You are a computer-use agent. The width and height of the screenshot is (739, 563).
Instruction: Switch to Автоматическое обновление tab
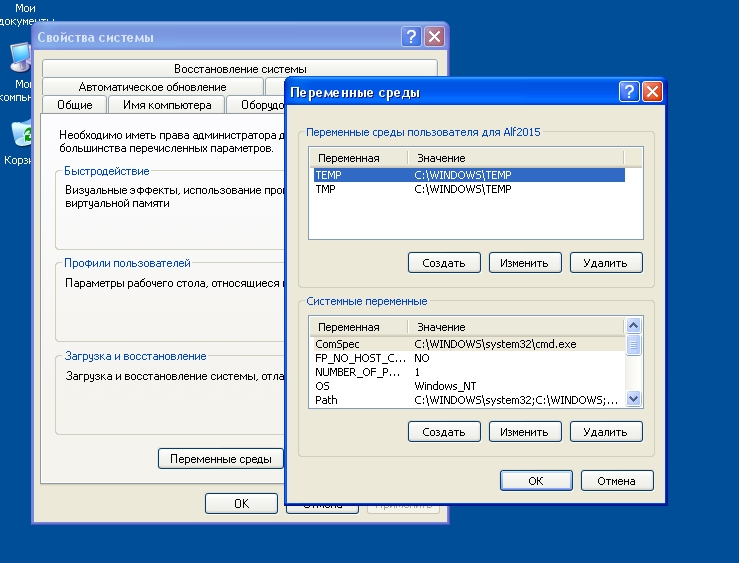[x=152, y=87]
